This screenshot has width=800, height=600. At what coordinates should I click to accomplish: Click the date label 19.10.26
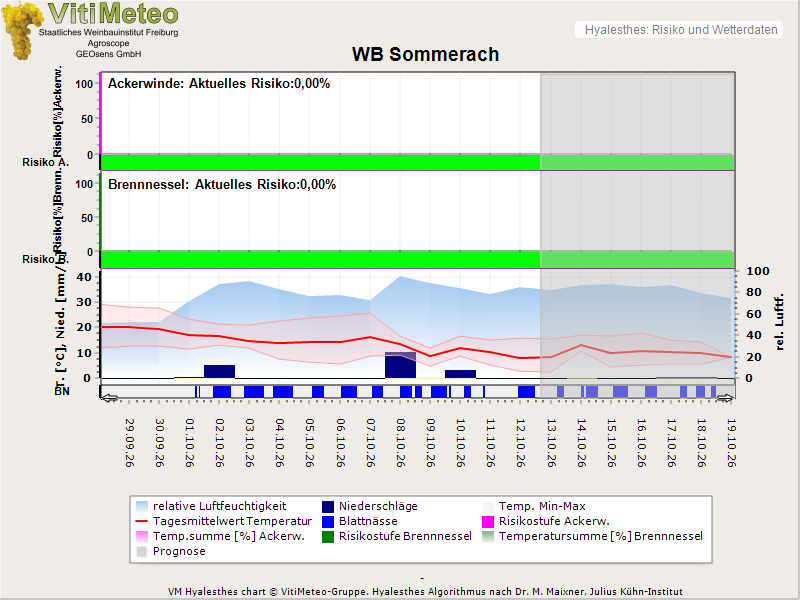click(732, 443)
